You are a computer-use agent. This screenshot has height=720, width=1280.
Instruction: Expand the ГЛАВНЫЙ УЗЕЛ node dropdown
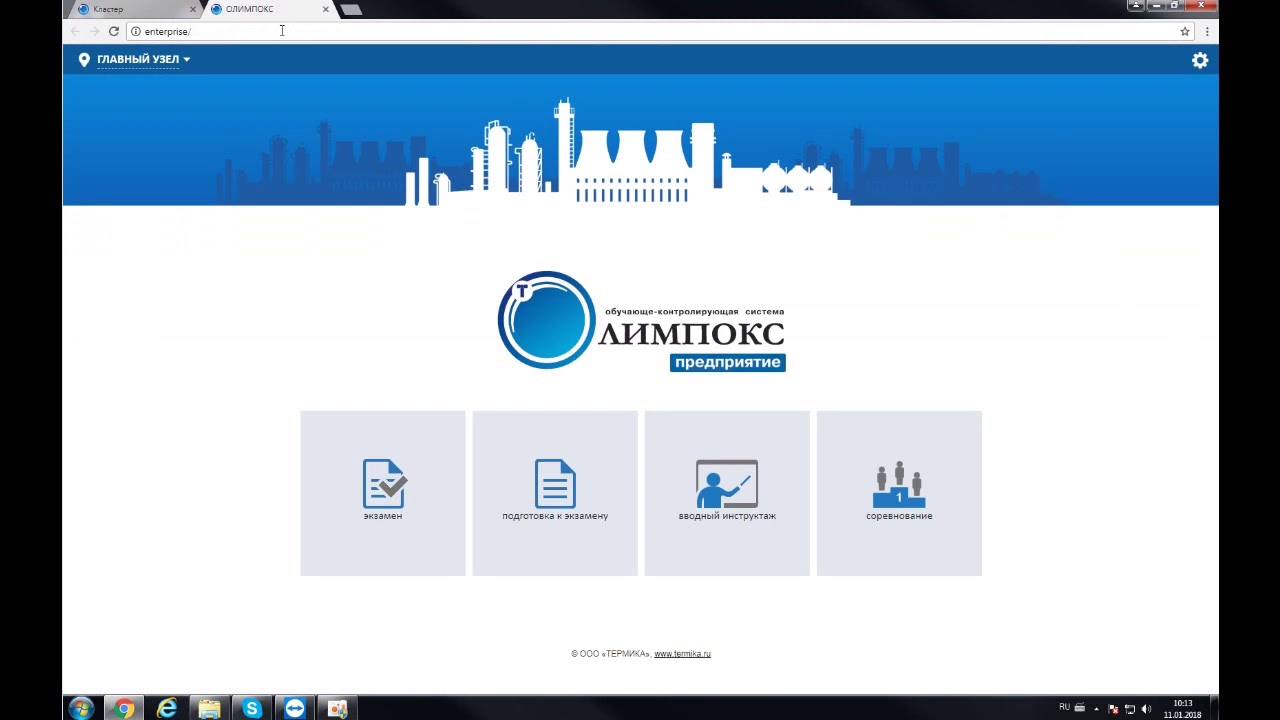(143, 60)
